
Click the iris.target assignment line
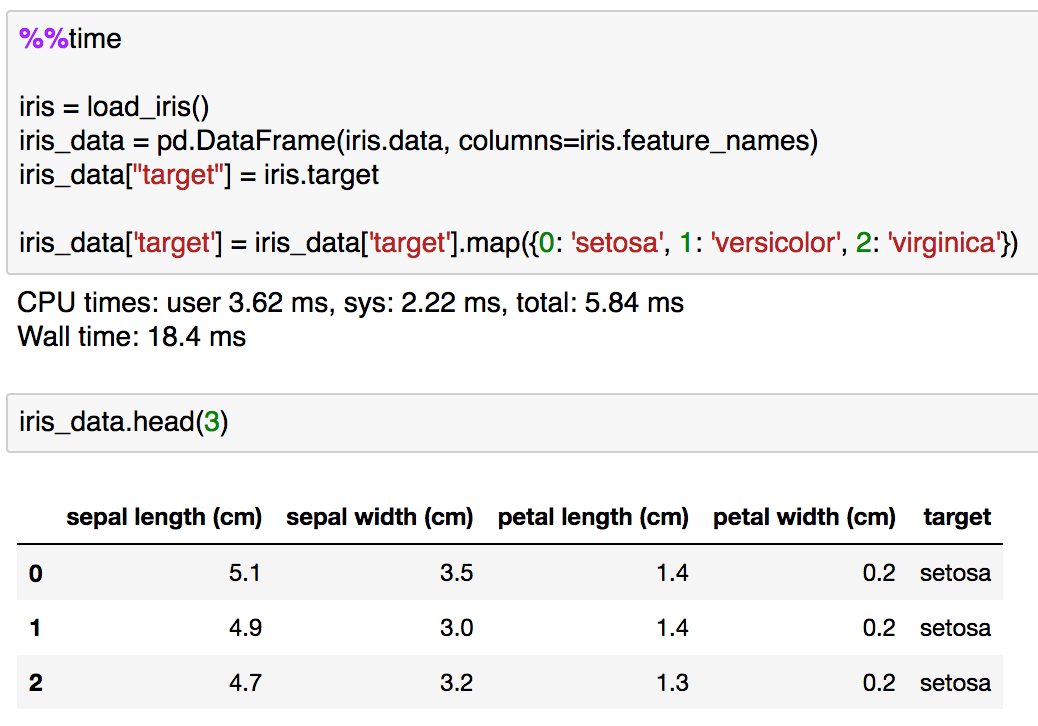pos(199,175)
